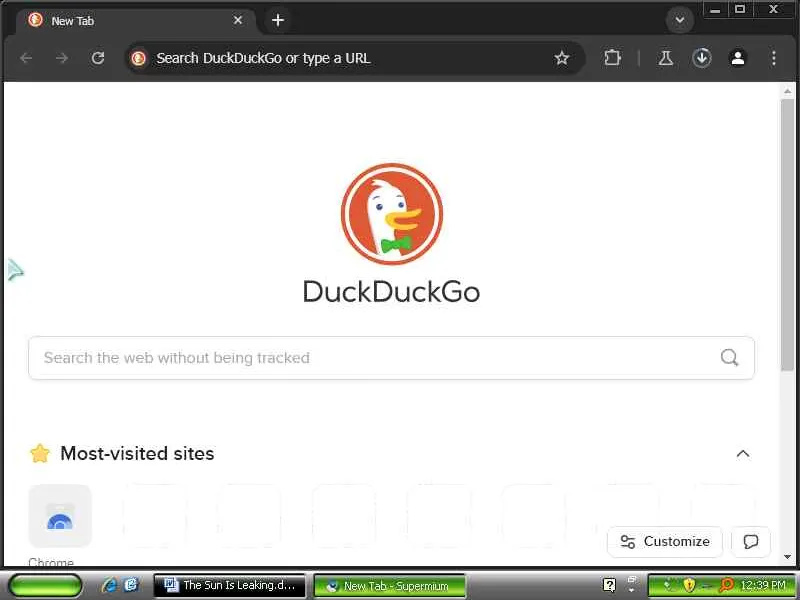Click the page scrollbar down arrow
The height and width of the screenshot is (600, 800).
(x=787, y=557)
